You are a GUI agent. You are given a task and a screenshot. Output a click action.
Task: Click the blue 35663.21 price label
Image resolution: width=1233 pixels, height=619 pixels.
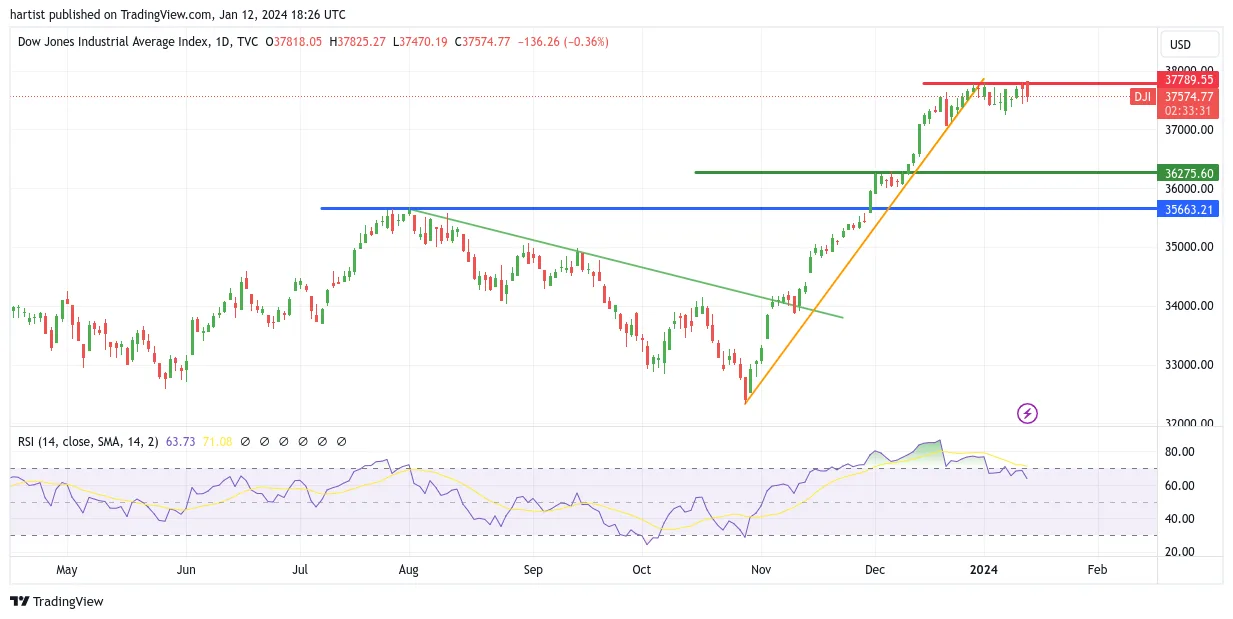[1189, 209]
